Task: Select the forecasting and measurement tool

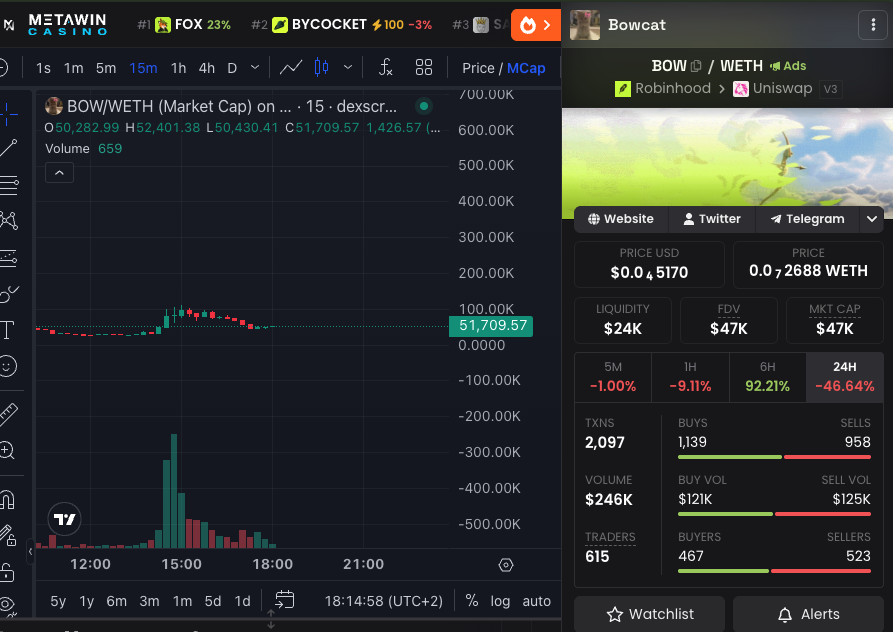Action: pos(9,257)
